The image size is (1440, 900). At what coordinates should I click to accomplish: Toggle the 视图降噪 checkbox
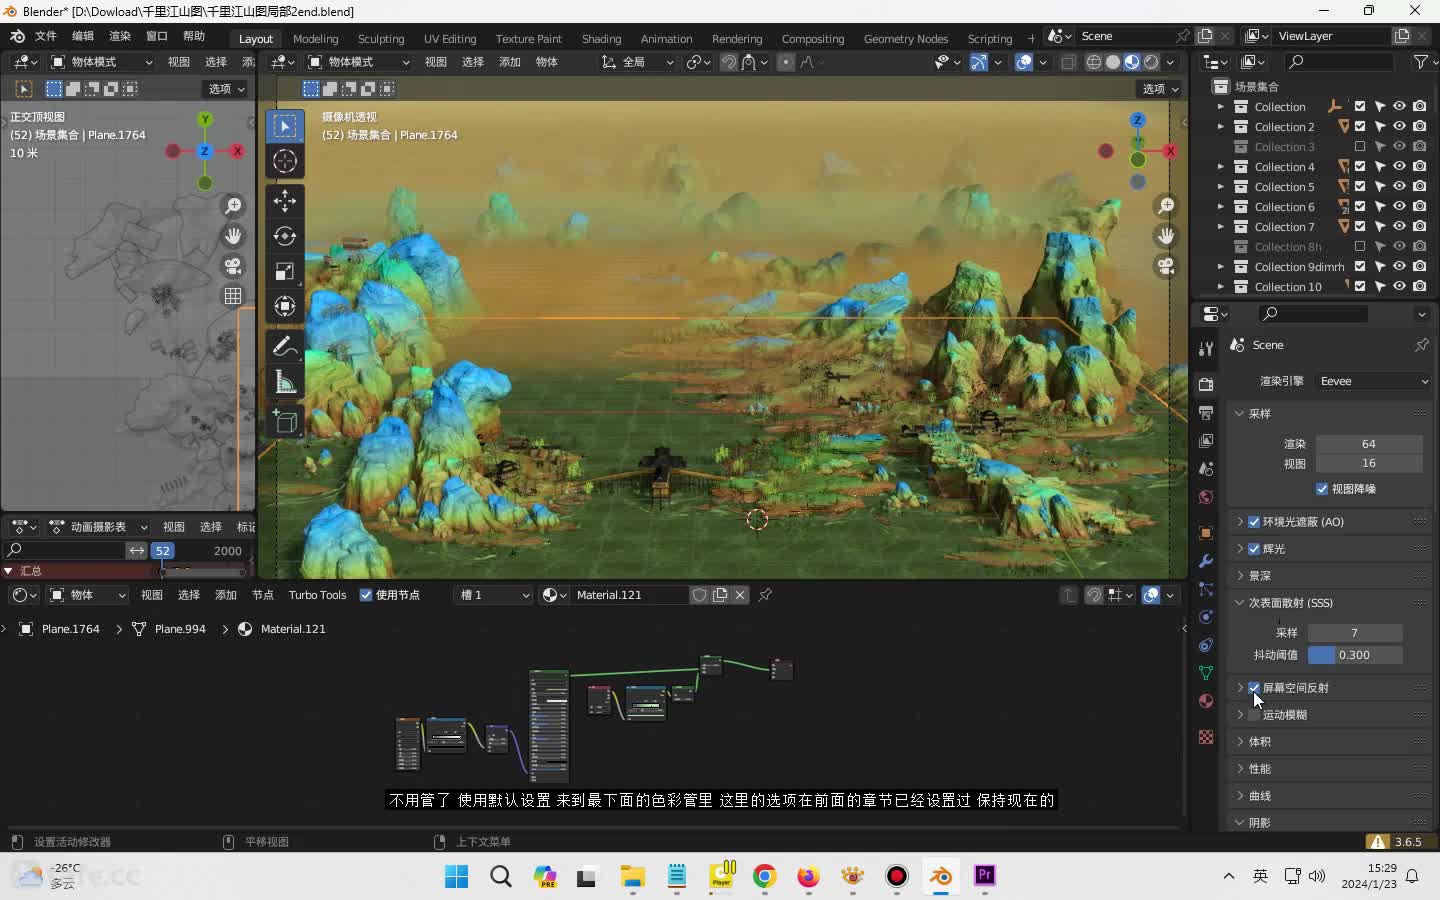[x=1322, y=489]
